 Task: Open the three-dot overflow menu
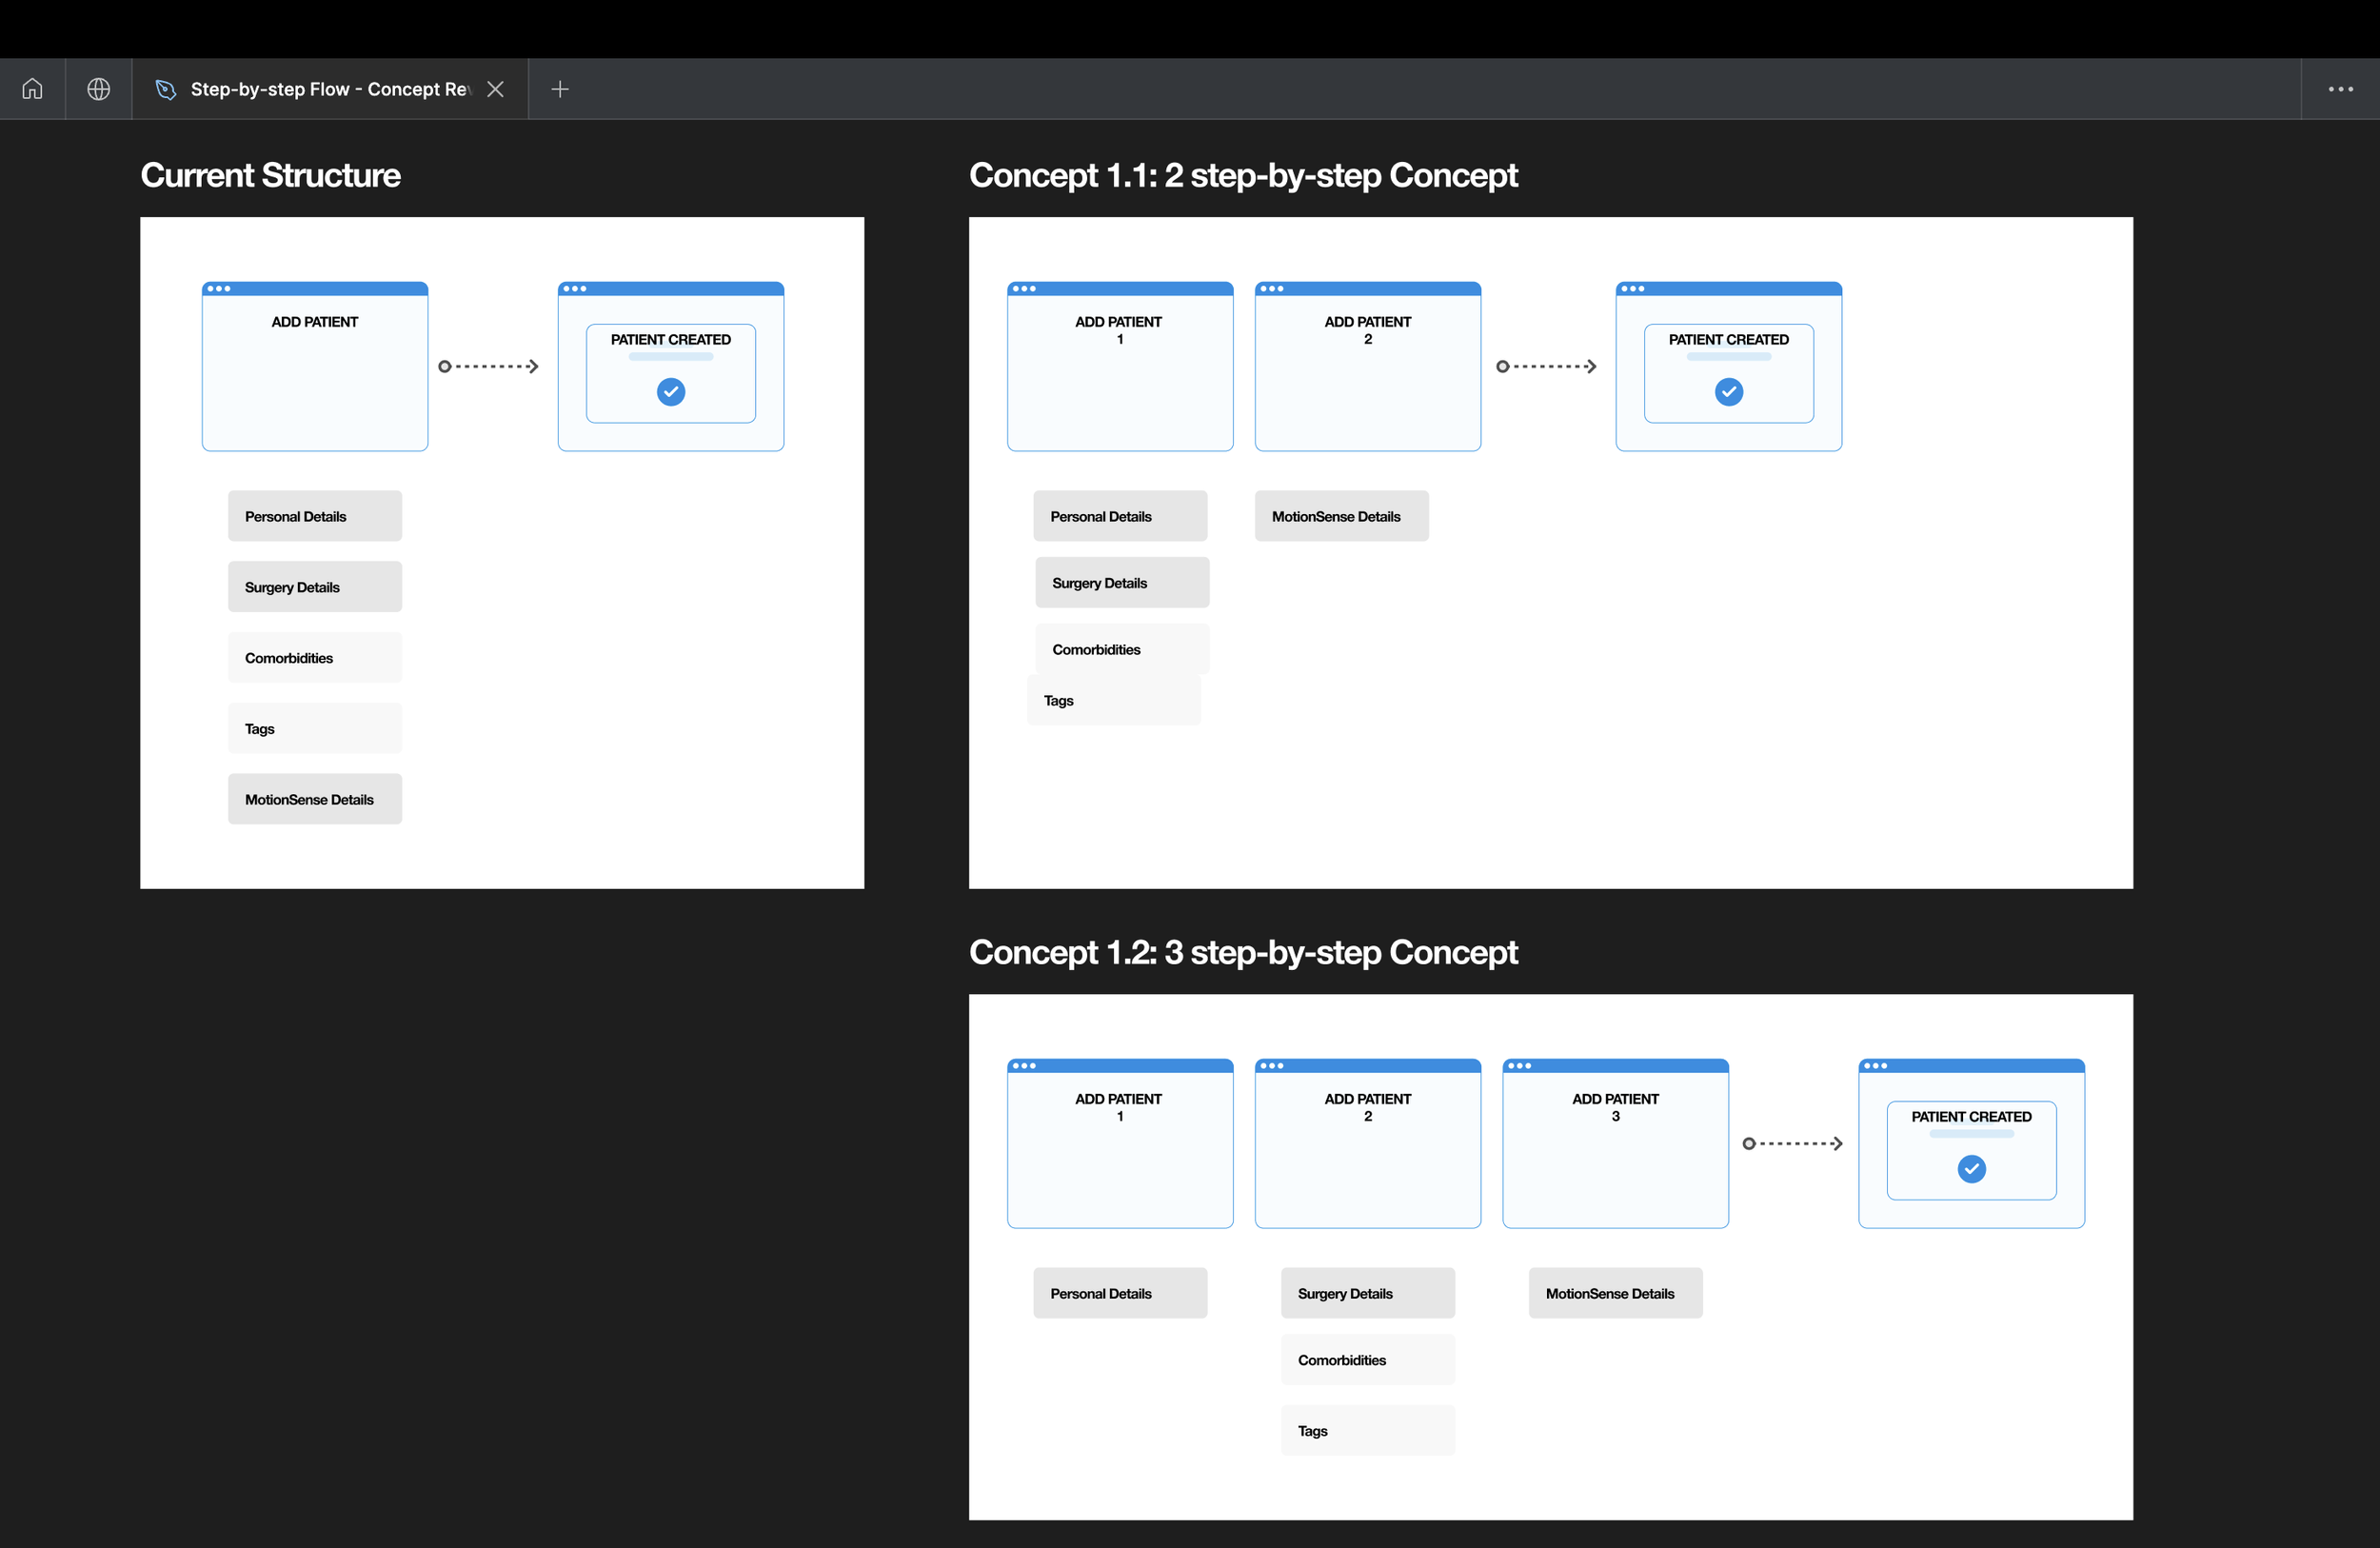[x=2340, y=89]
